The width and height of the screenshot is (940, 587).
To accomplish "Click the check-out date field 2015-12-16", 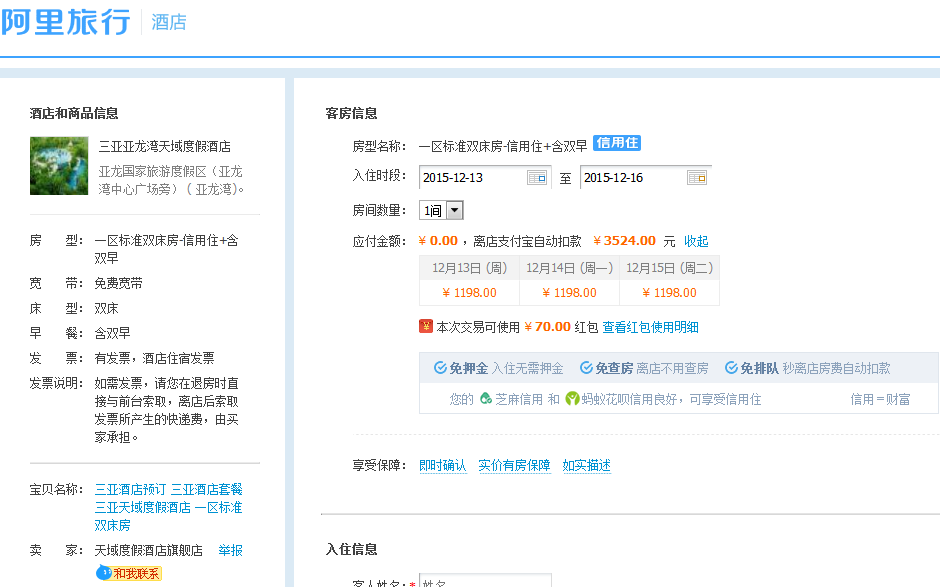I will 630,178.
